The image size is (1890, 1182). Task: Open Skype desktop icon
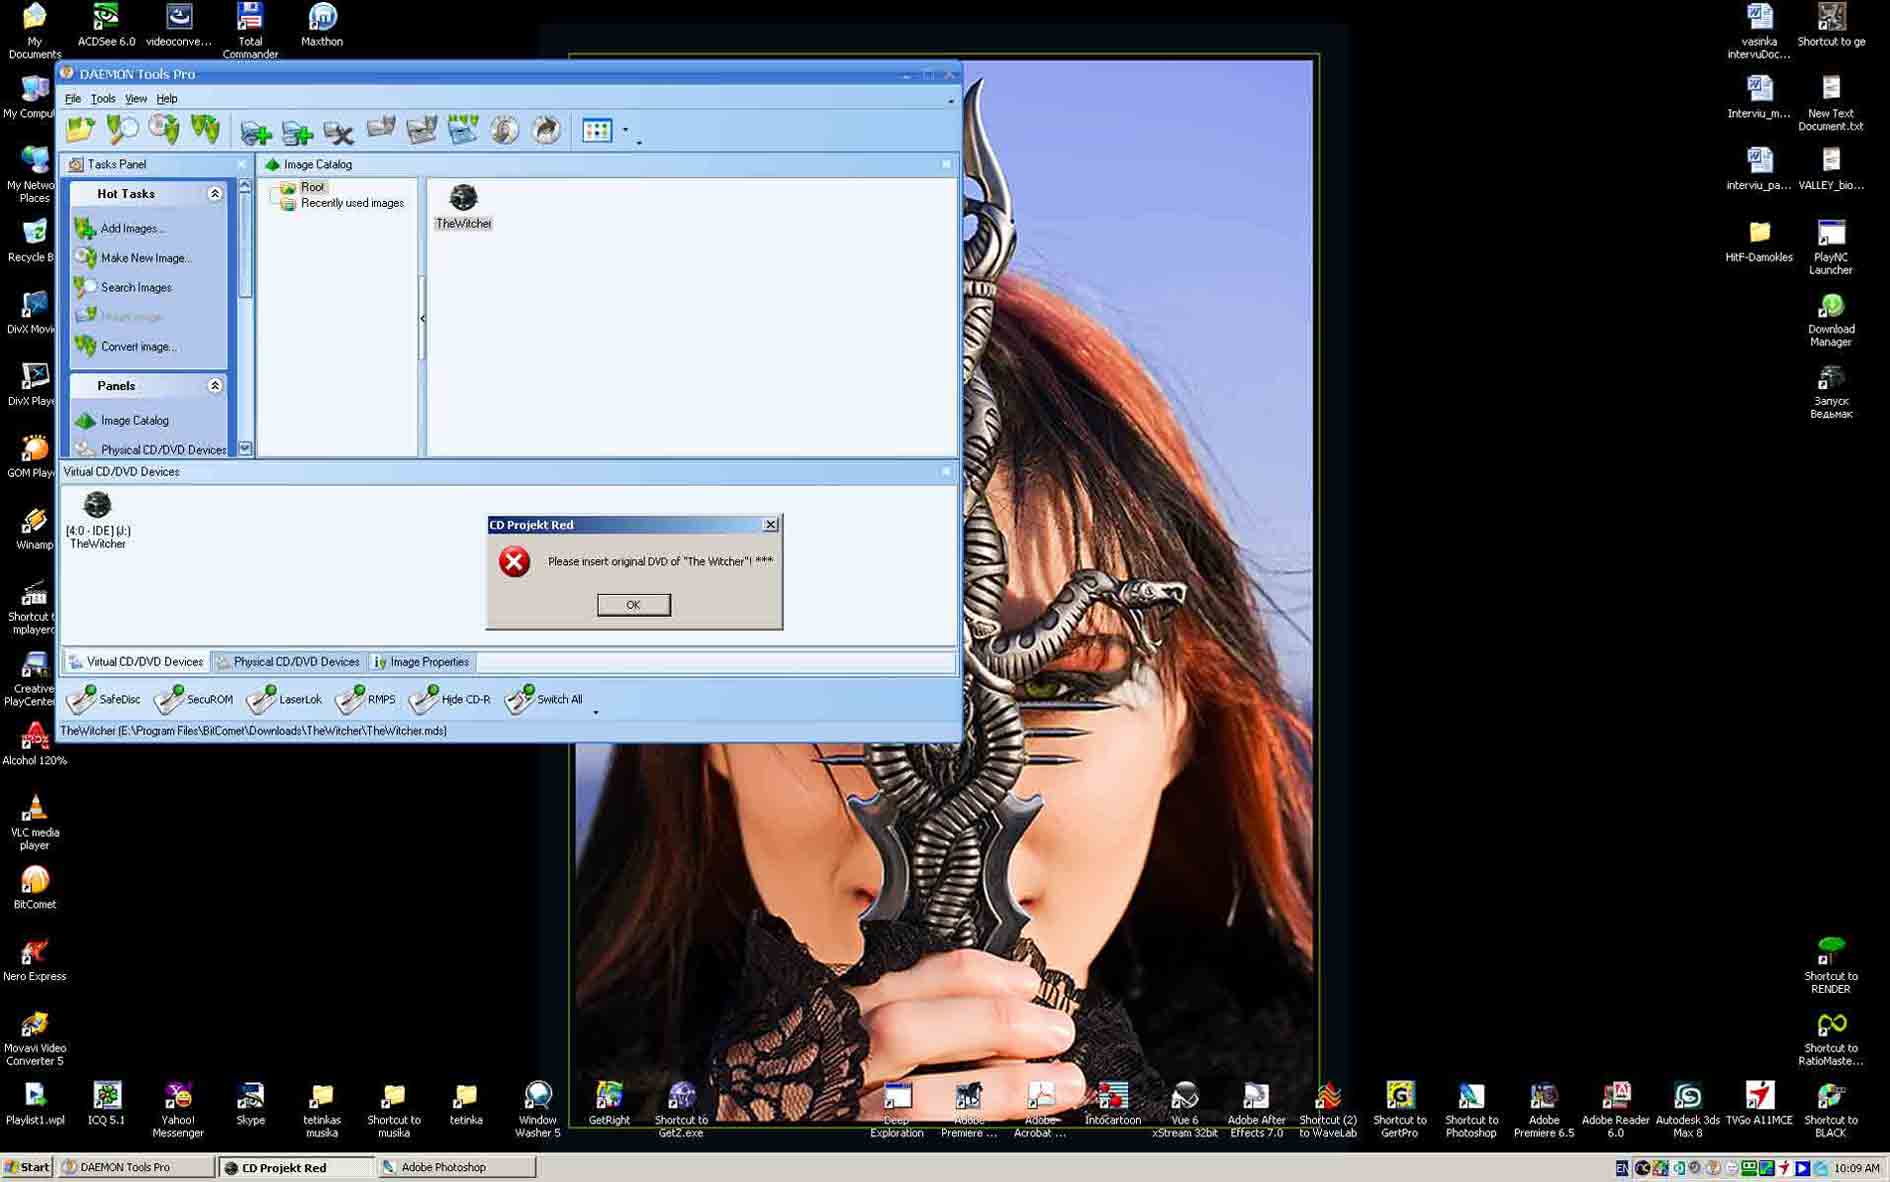click(x=250, y=1104)
